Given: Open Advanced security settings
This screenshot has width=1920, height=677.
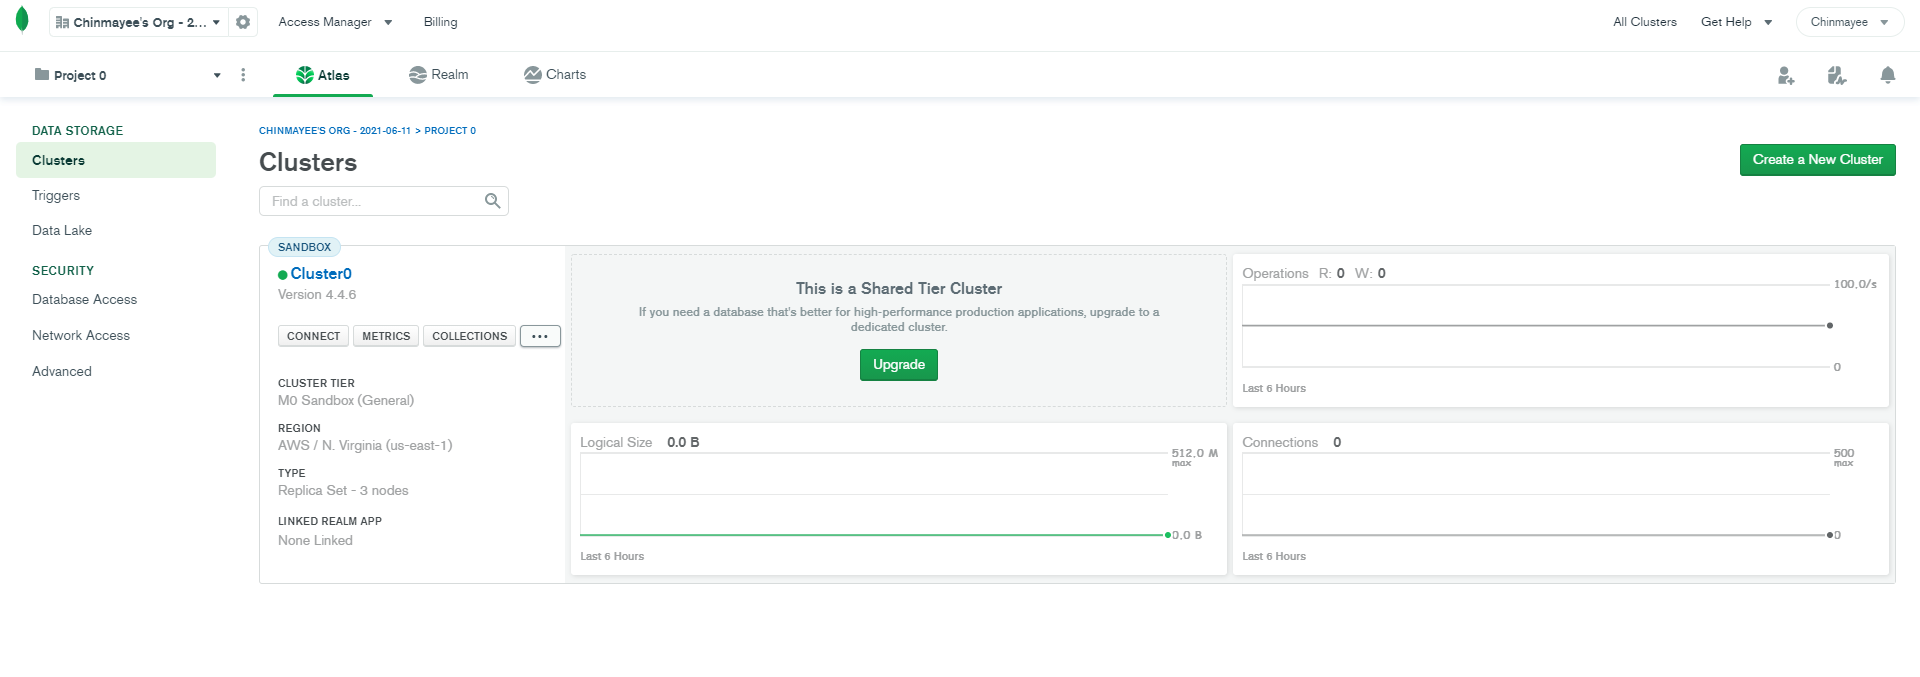Looking at the screenshot, I should (x=62, y=371).
